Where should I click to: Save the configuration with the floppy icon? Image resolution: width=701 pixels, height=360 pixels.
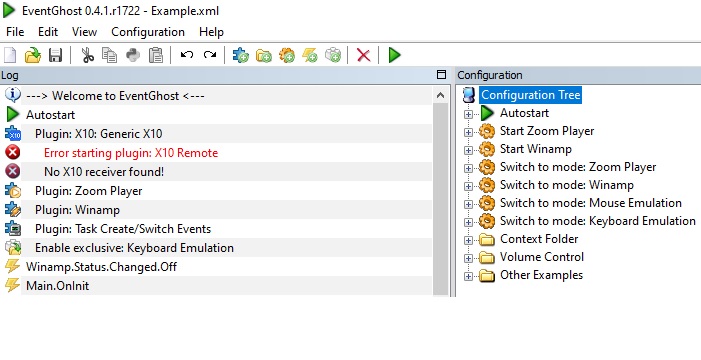coord(55,55)
